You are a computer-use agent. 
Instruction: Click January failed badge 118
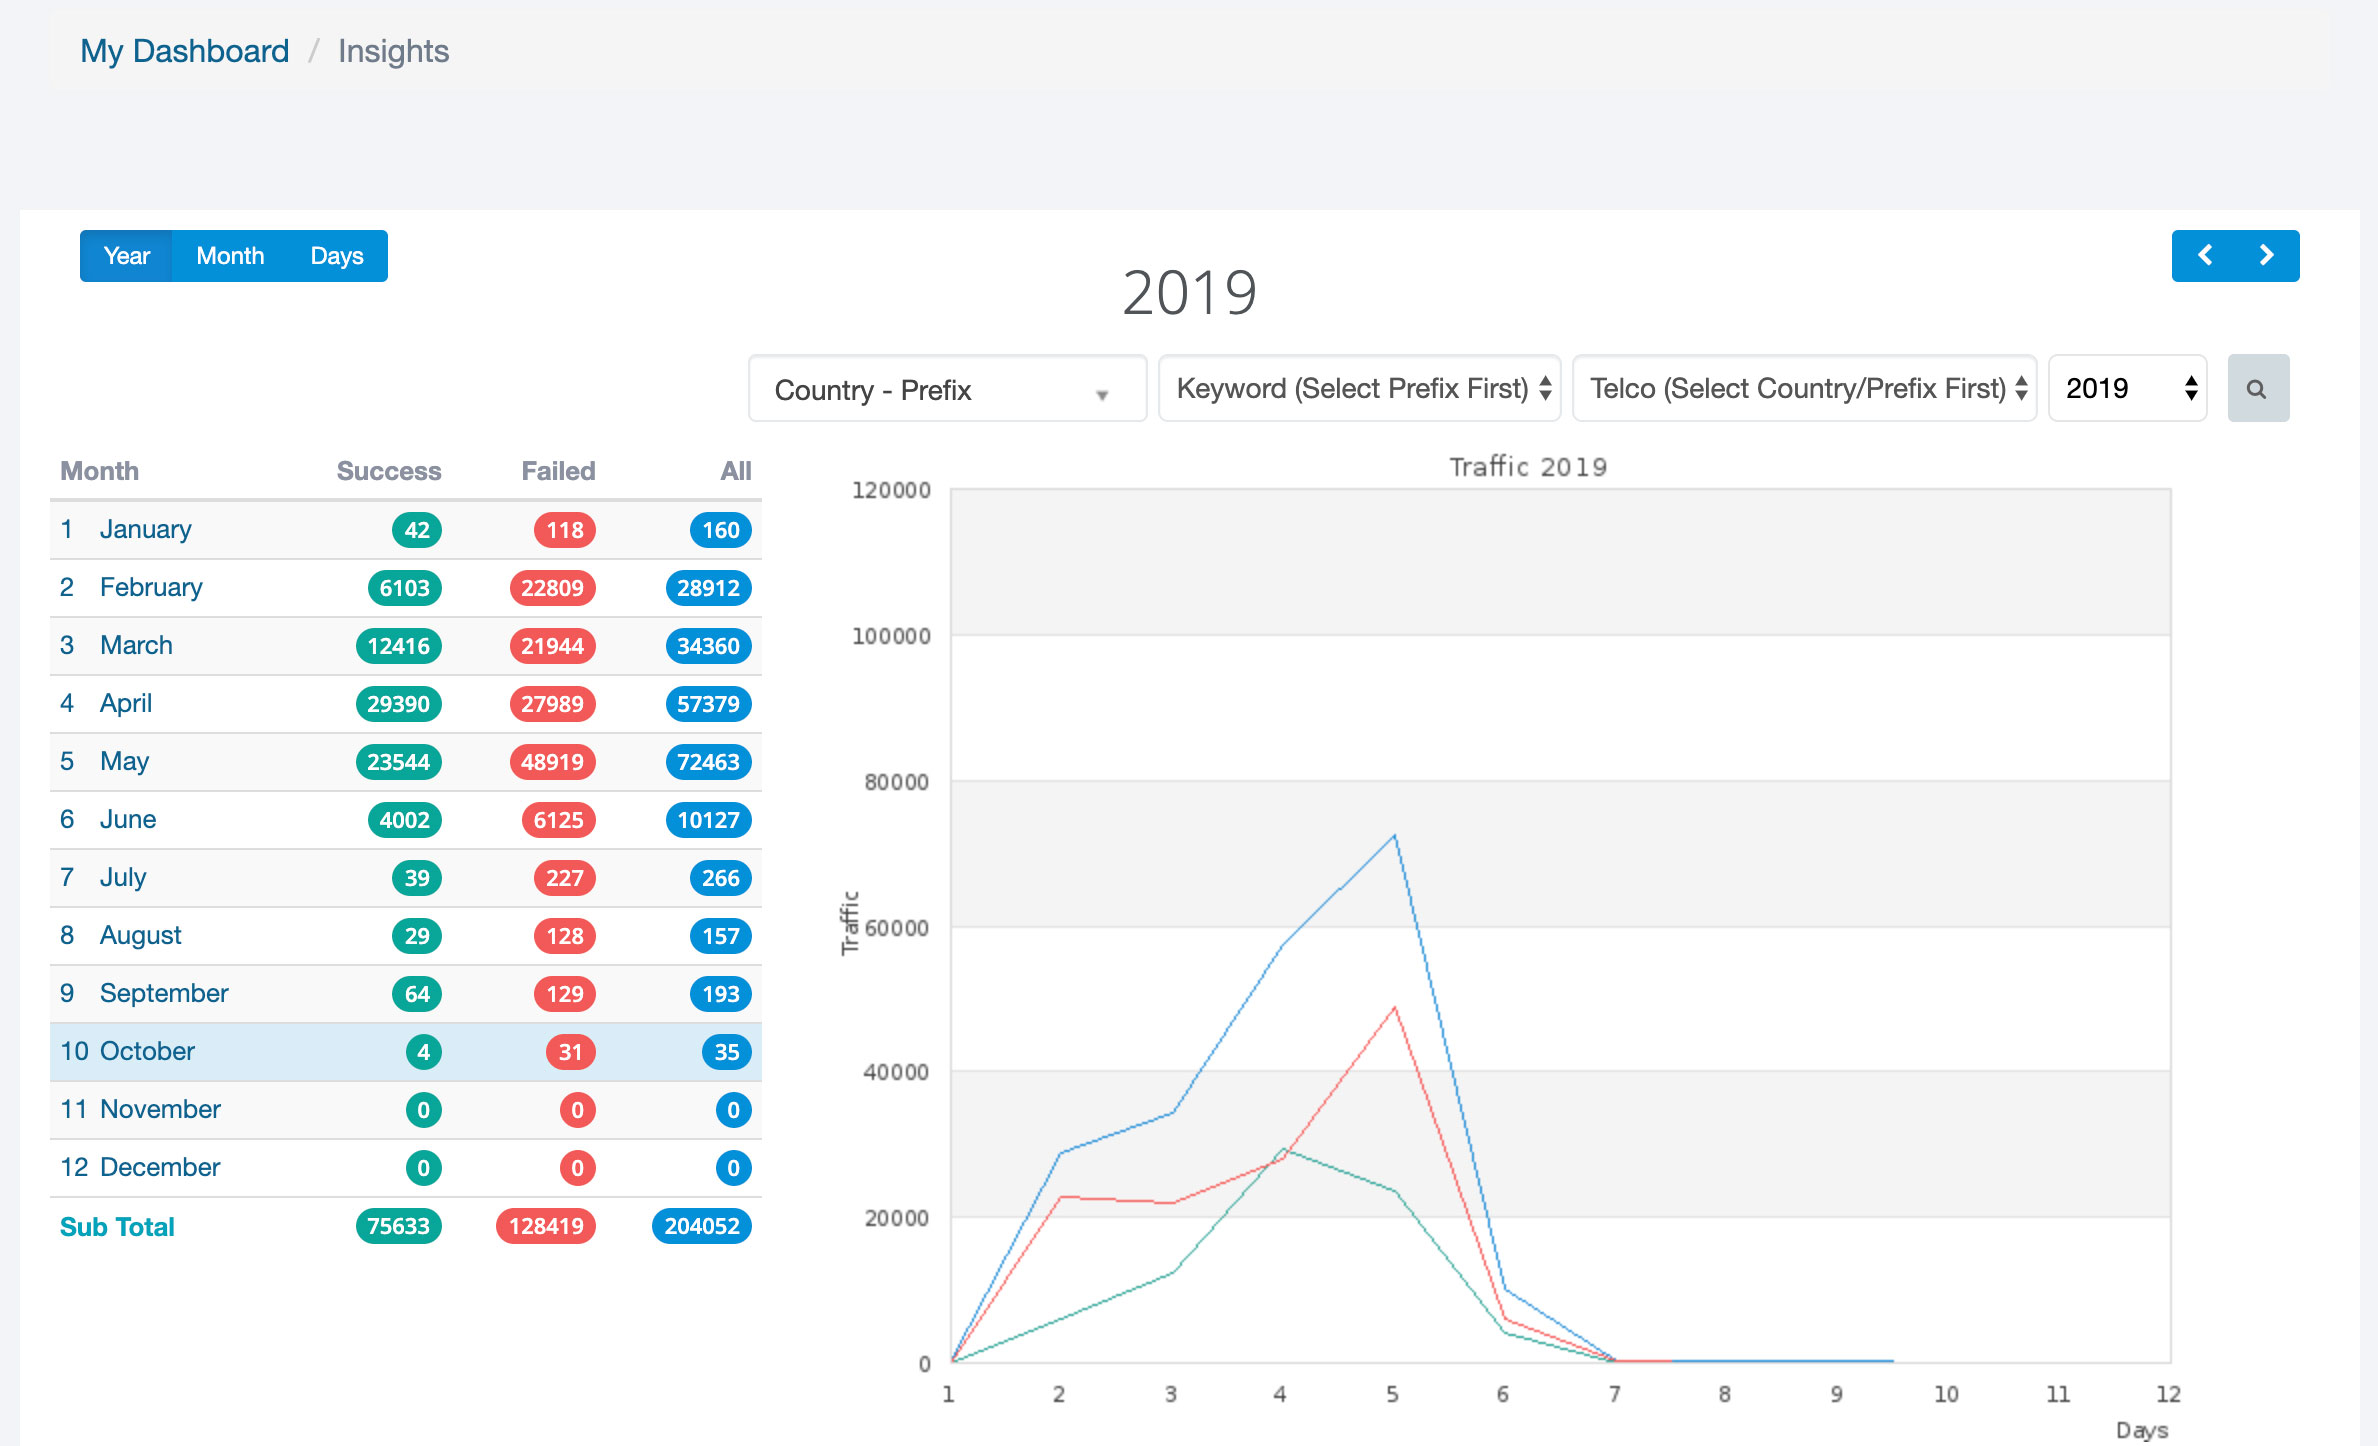565,530
